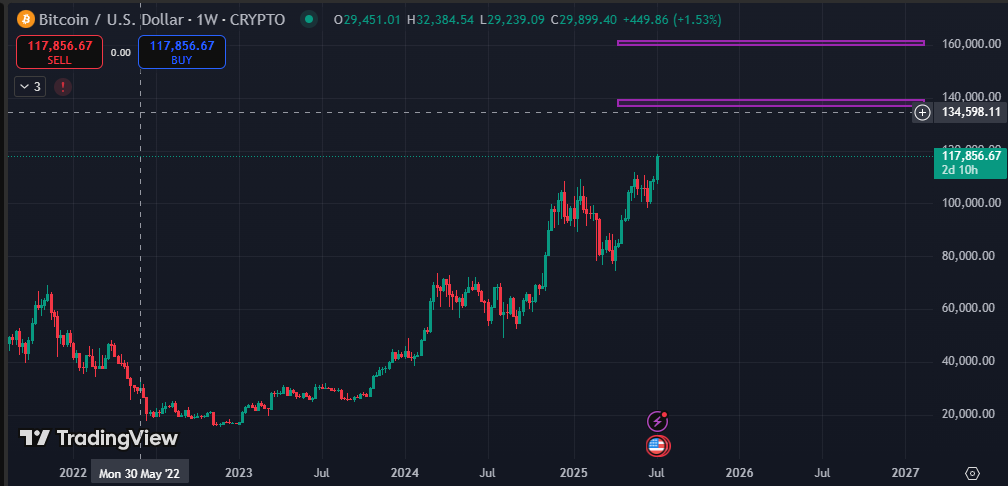Image resolution: width=1008 pixels, height=486 pixels.
Task: Open the purple lightning bolt event icon
Action: pos(657,422)
